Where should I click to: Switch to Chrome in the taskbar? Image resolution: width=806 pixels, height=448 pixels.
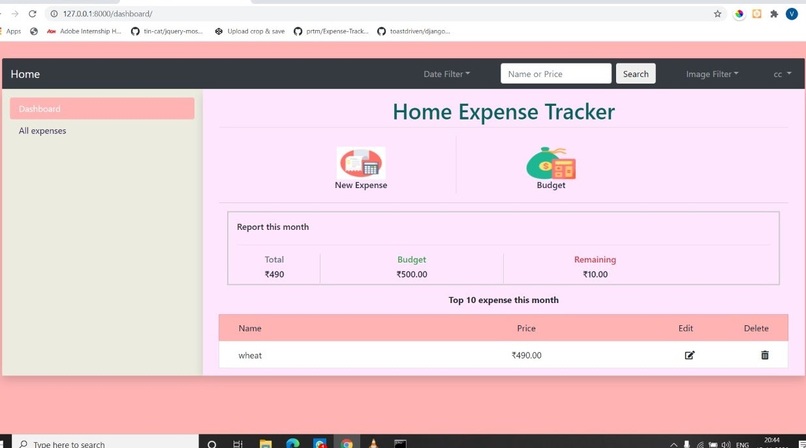coord(347,443)
